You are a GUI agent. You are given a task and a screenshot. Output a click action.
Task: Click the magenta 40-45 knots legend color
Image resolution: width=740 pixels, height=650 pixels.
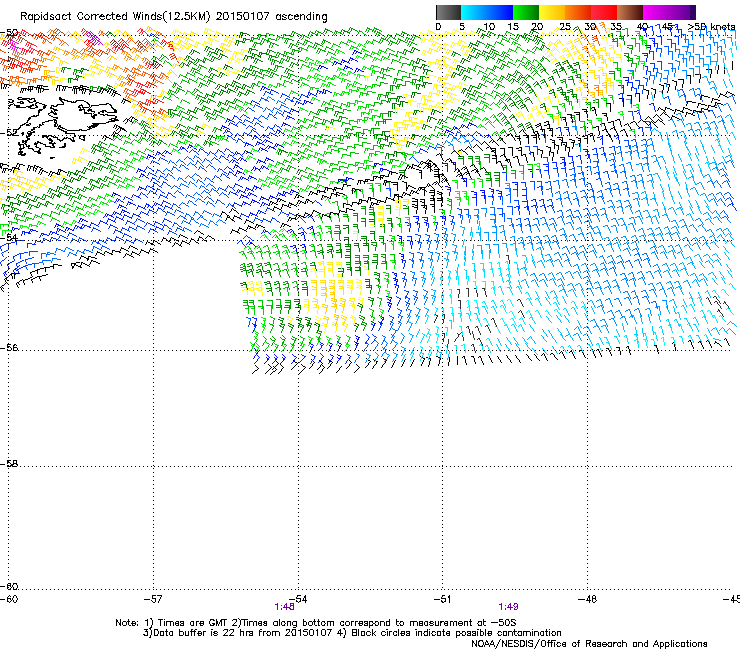tap(656, 12)
